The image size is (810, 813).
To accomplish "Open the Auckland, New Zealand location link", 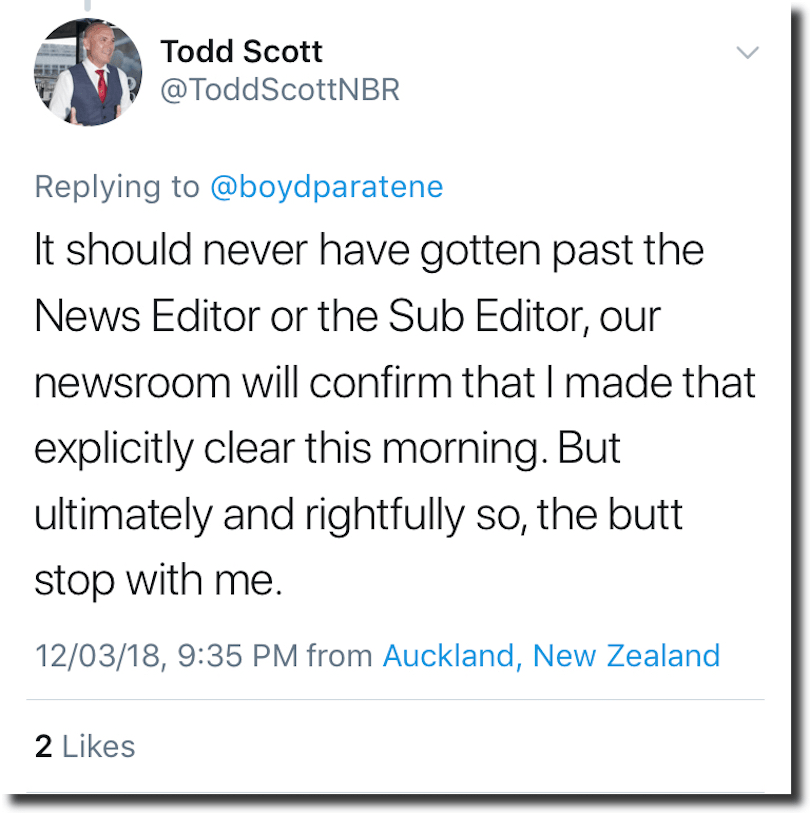I will 551,656.
